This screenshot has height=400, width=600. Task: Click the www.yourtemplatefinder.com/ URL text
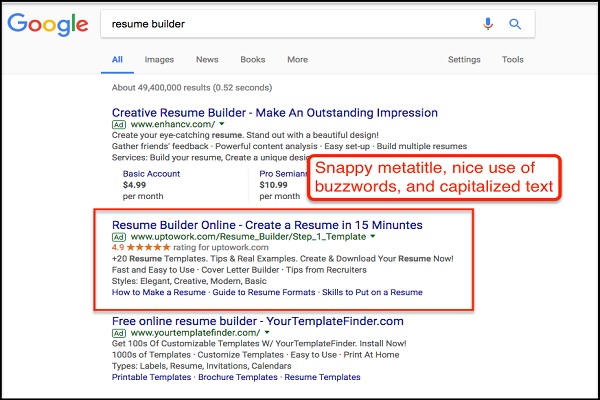(x=195, y=333)
